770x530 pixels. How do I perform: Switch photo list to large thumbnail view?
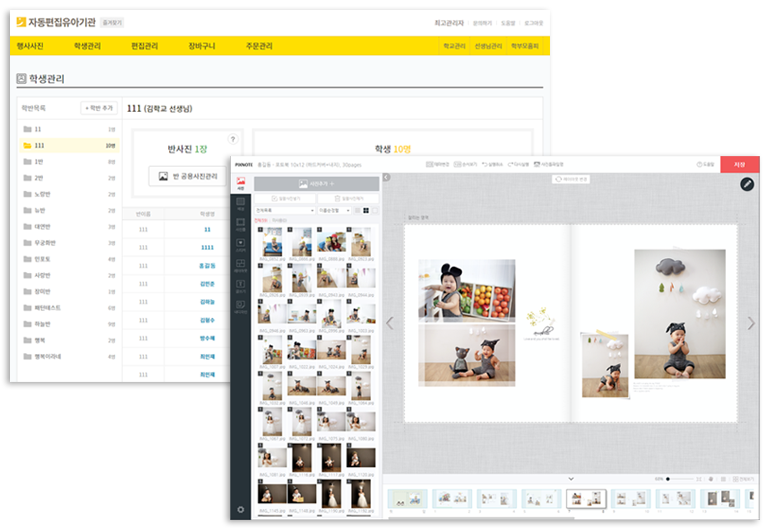[375, 210]
